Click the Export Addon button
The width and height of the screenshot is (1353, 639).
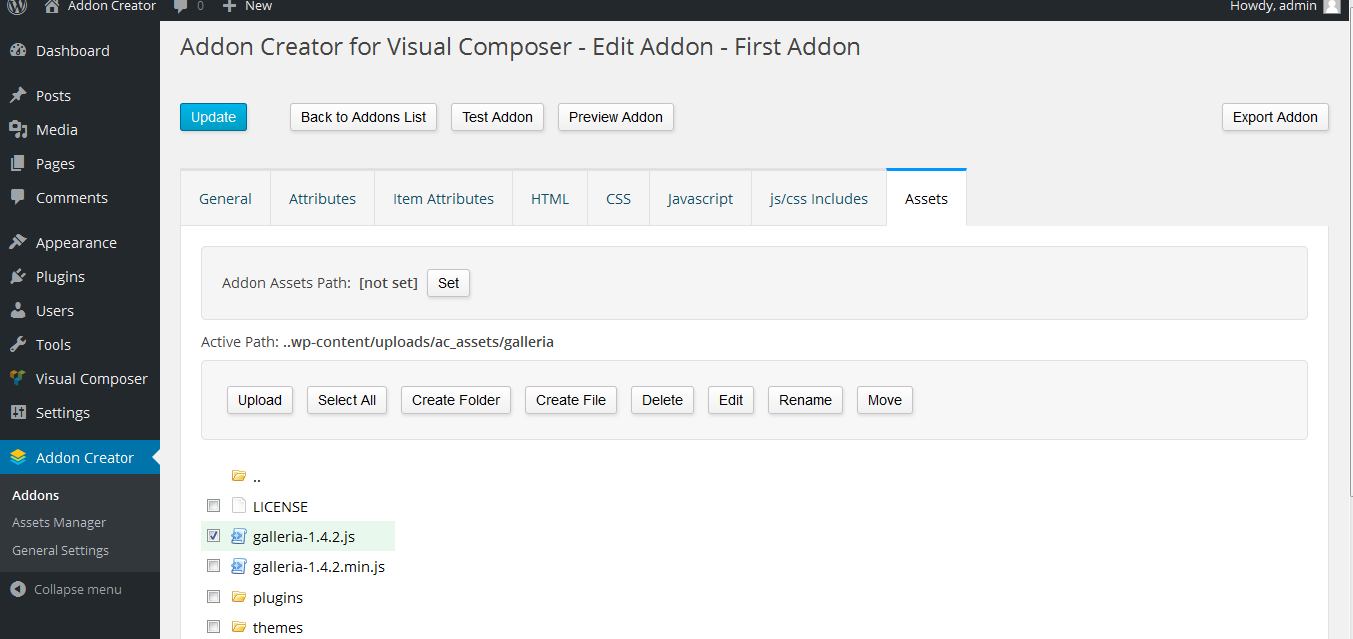[x=1275, y=117]
